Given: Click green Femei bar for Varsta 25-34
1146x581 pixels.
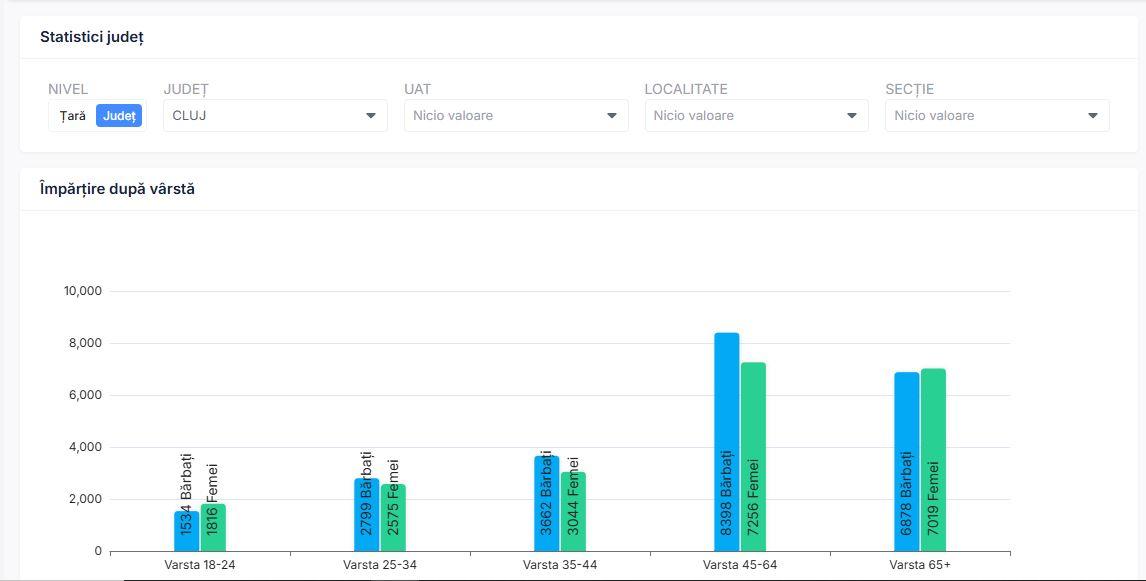Looking at the screenshot, I should coord(393,517).
